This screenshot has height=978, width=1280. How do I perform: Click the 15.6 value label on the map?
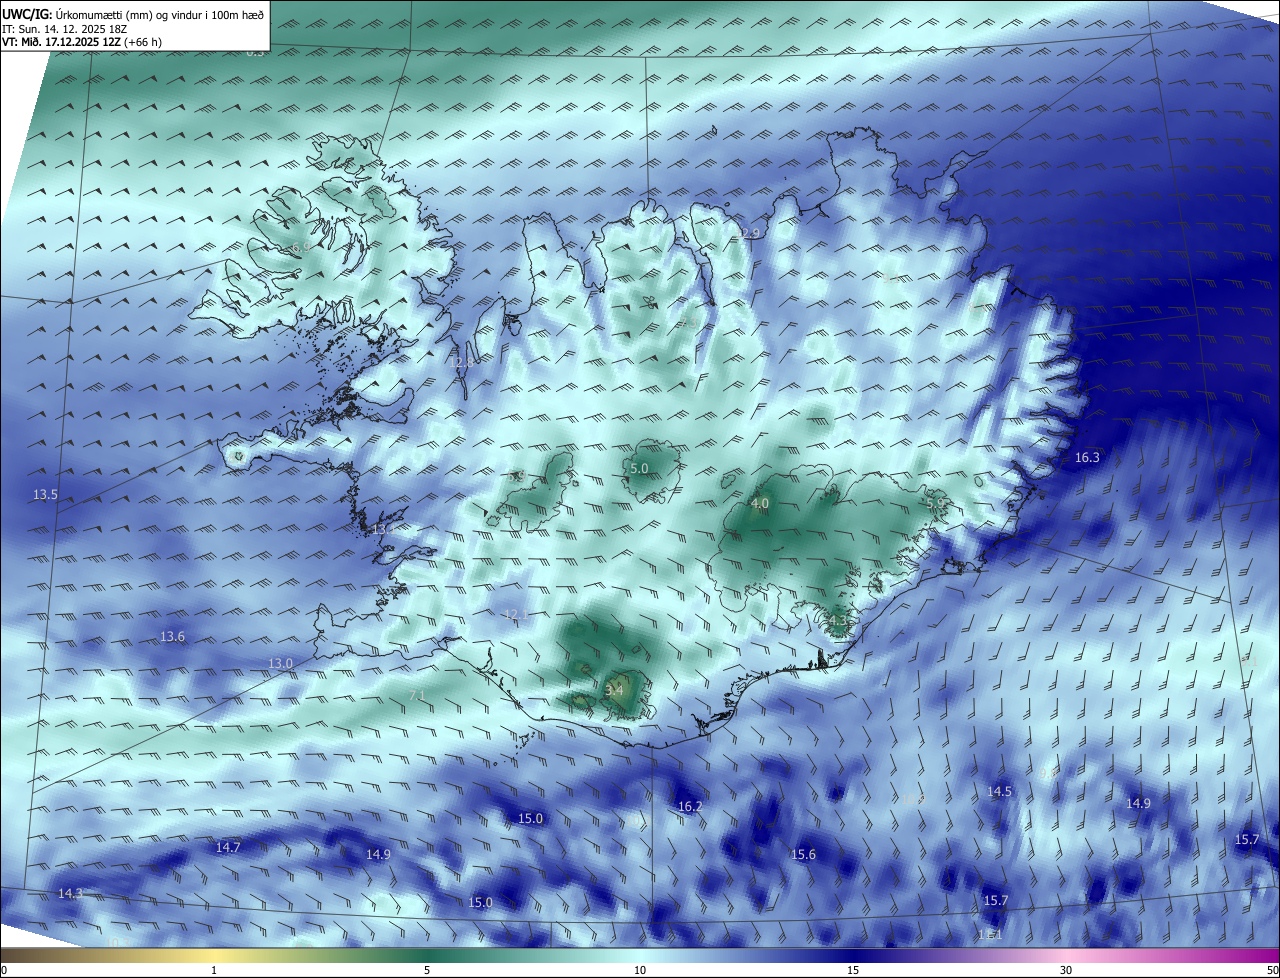803,854
